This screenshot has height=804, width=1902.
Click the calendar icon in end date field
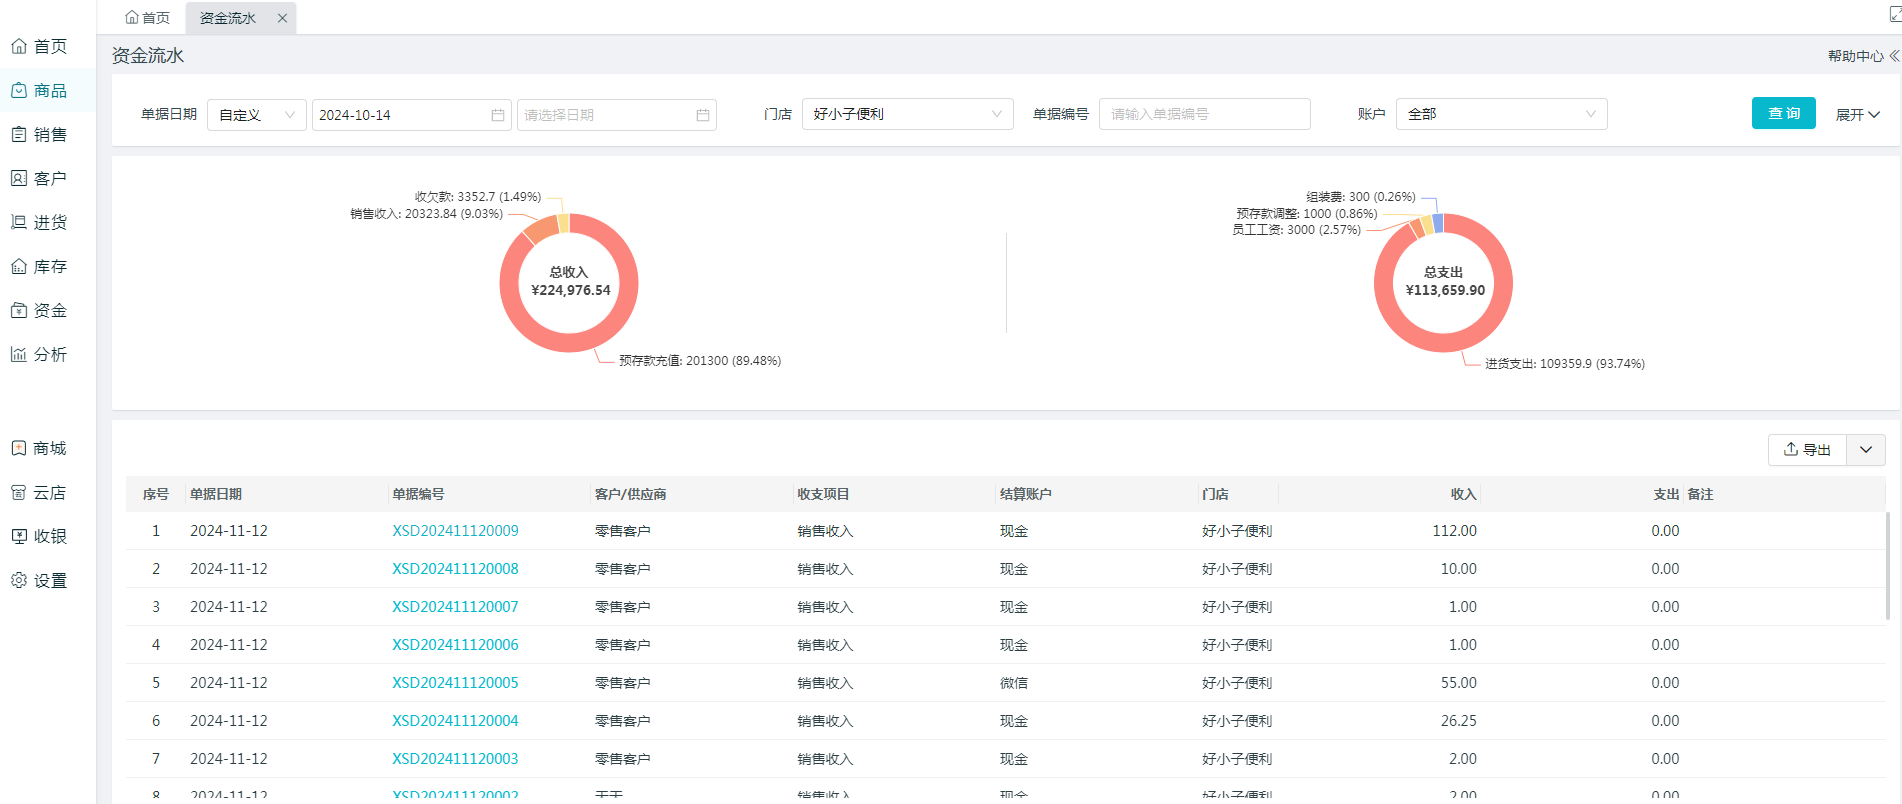703,115
